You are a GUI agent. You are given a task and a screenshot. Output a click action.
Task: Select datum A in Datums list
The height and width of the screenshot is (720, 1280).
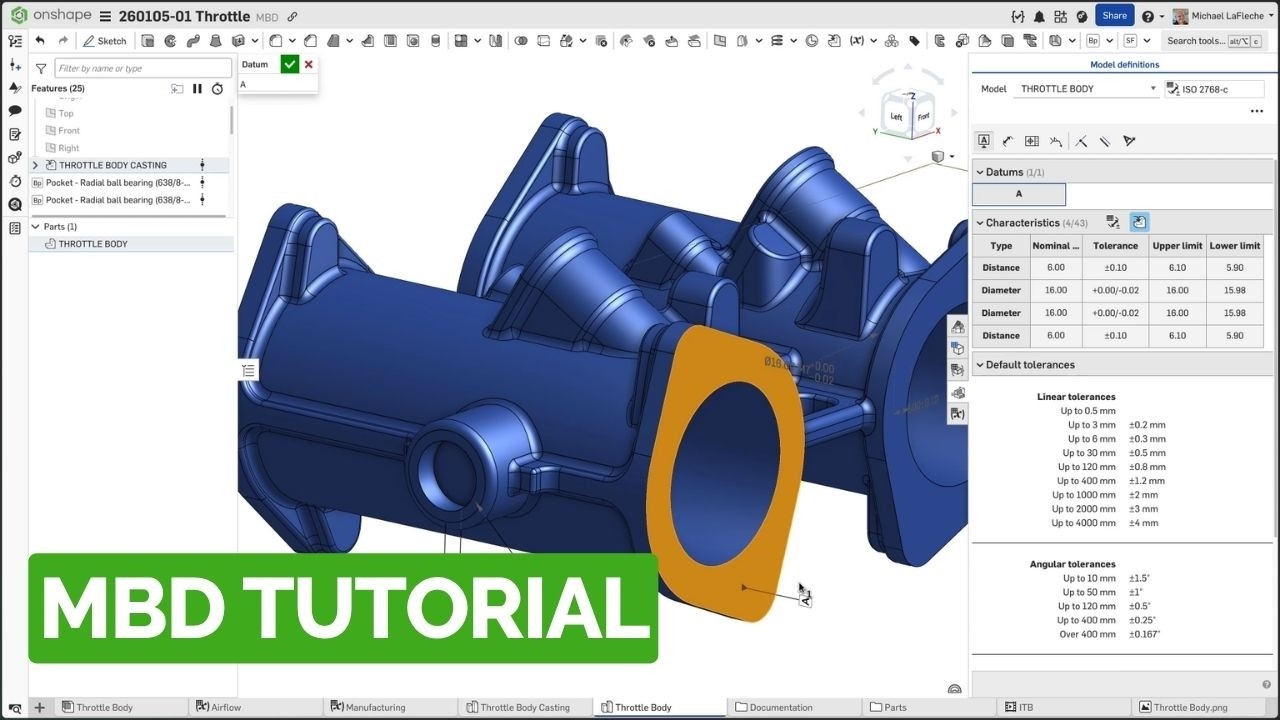pos(1019,194)
